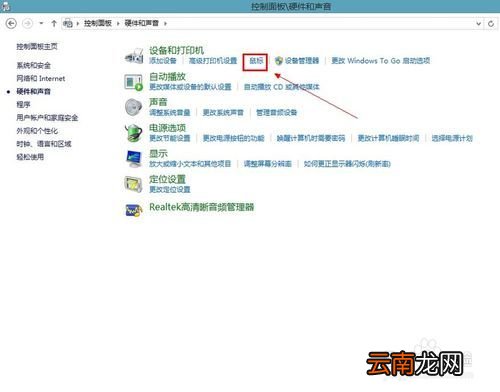The width and height of the screenshot is (500, 392).
Task: Click 添加设备 link
Action: point(163,61)
